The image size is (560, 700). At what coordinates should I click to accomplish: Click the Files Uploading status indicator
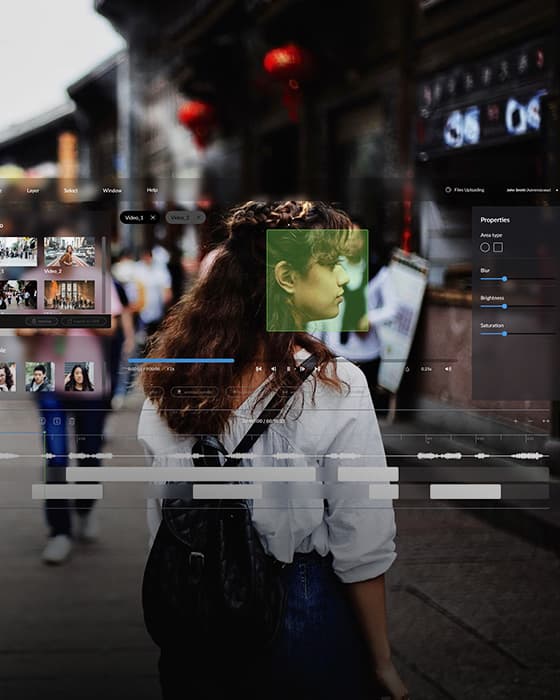coord(464,190)
